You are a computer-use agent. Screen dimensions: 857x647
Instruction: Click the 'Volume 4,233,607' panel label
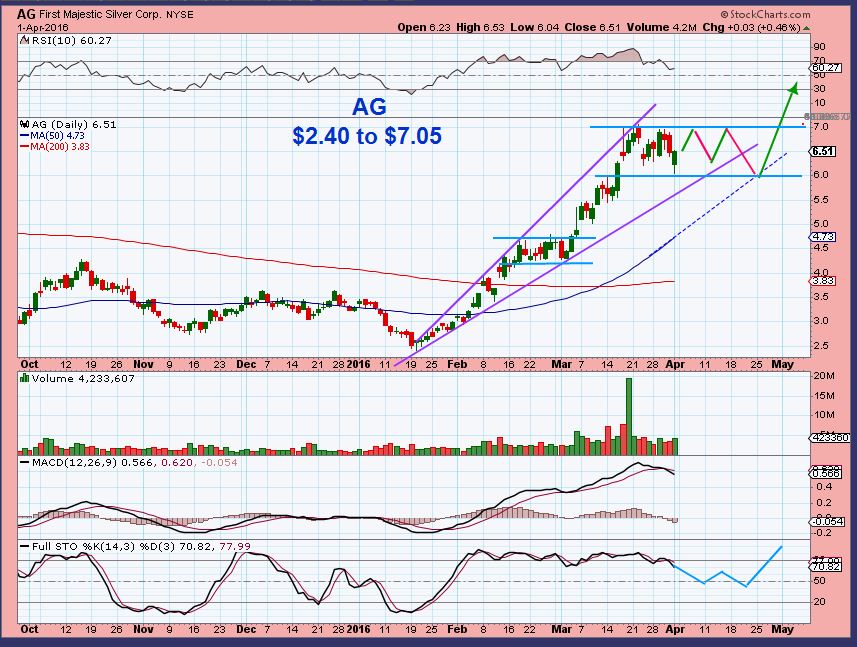tap(83, 378)
